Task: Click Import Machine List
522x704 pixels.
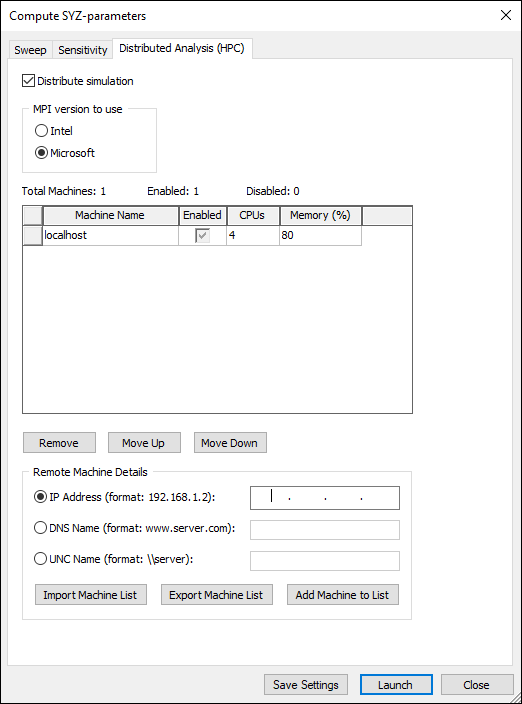Action: pyautogui.click(x=91, y=594)
